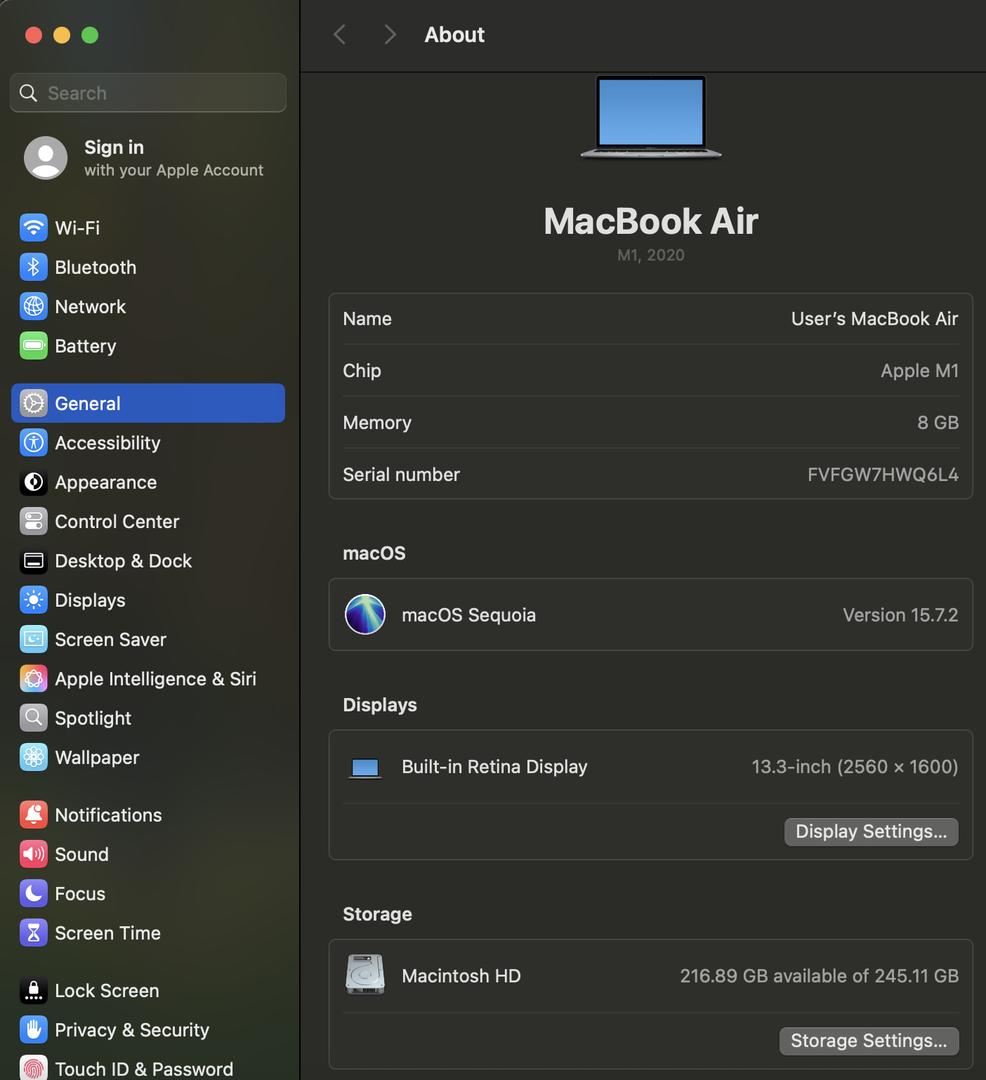
Task: Click the Touch ID & Password icon
Action: point(33,1069)
